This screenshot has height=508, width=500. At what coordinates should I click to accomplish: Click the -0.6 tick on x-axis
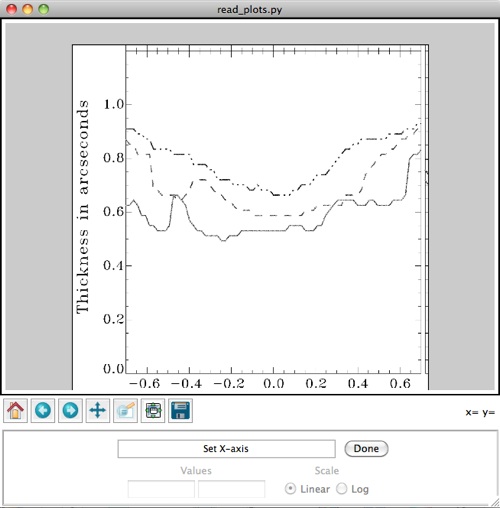click(x=145, y=384)
